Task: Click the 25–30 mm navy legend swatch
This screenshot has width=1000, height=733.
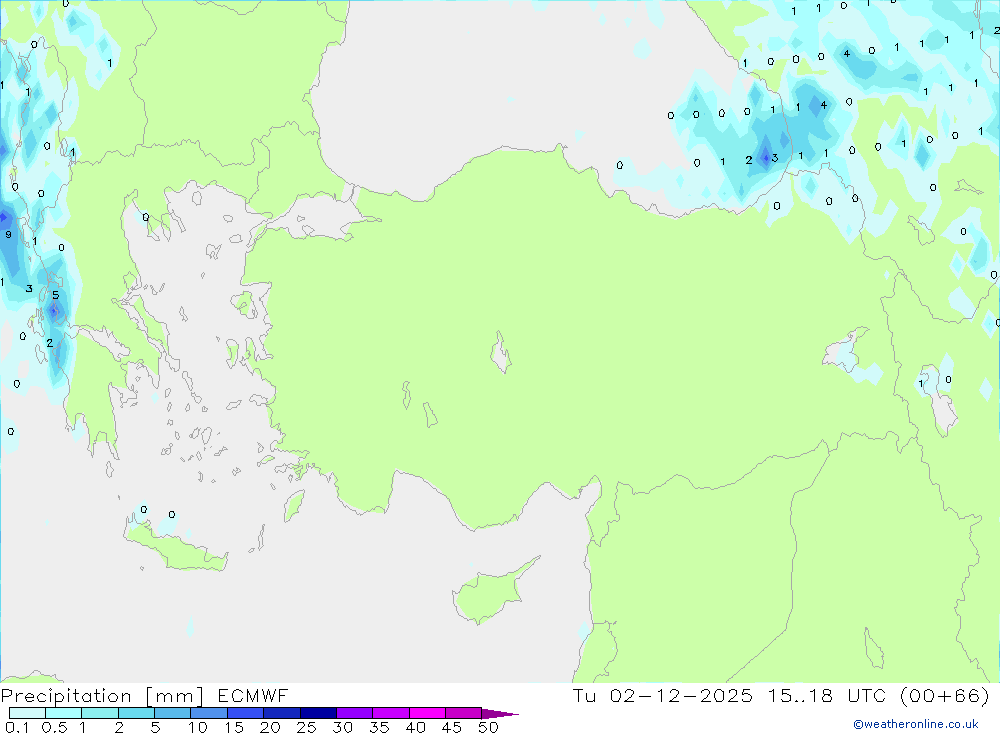Action: click(318, 713)
